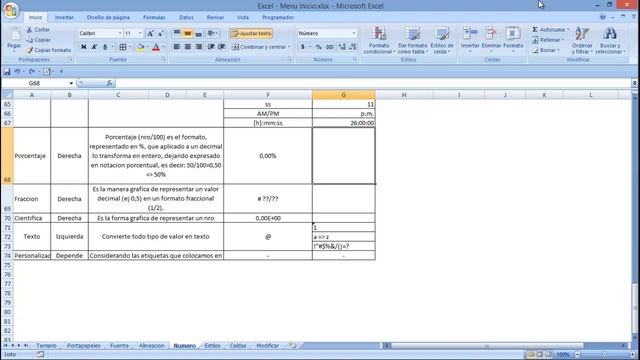Switch to the Revisar ribbon tab
Image resolution: width=640 pixels, height=360 pixels.
tap(215, 17)
